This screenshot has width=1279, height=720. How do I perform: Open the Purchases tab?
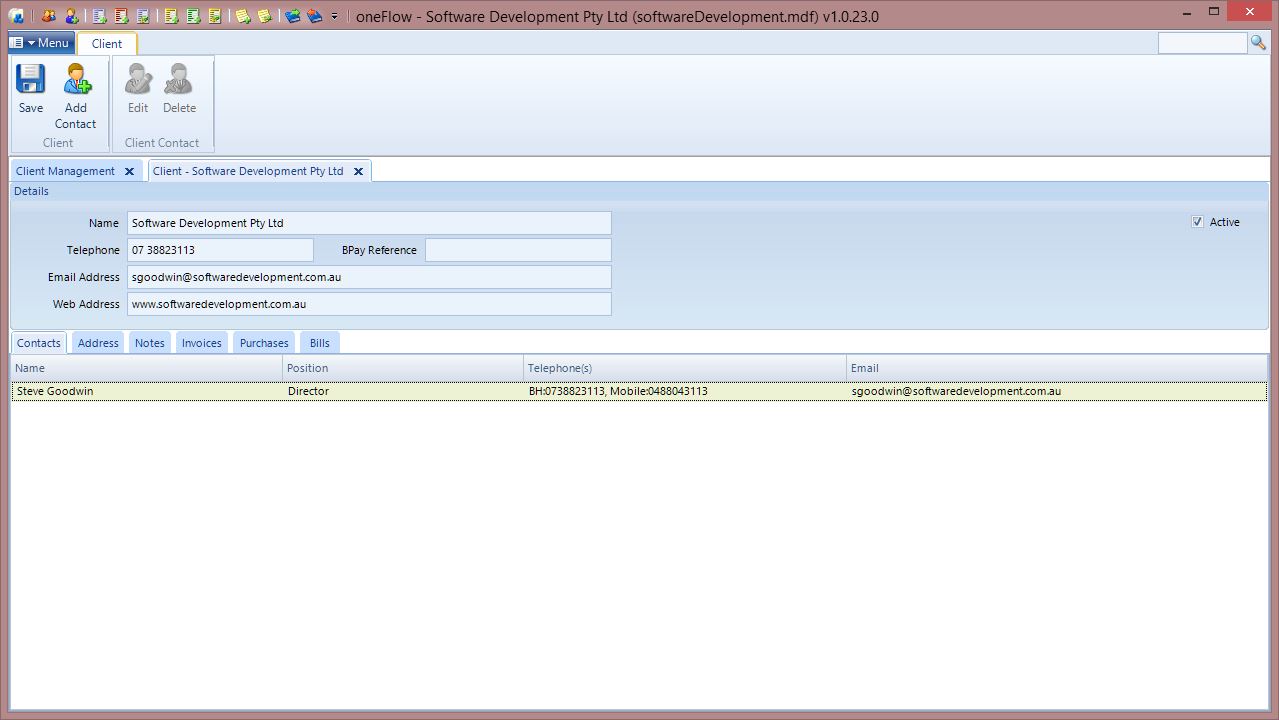264,343
